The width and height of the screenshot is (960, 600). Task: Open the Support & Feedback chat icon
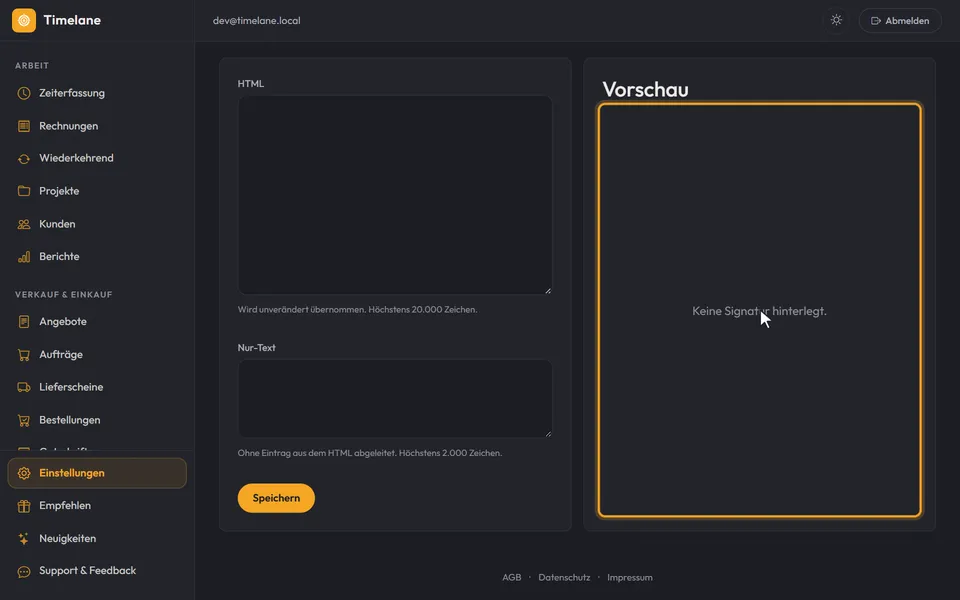pos(24,571)
